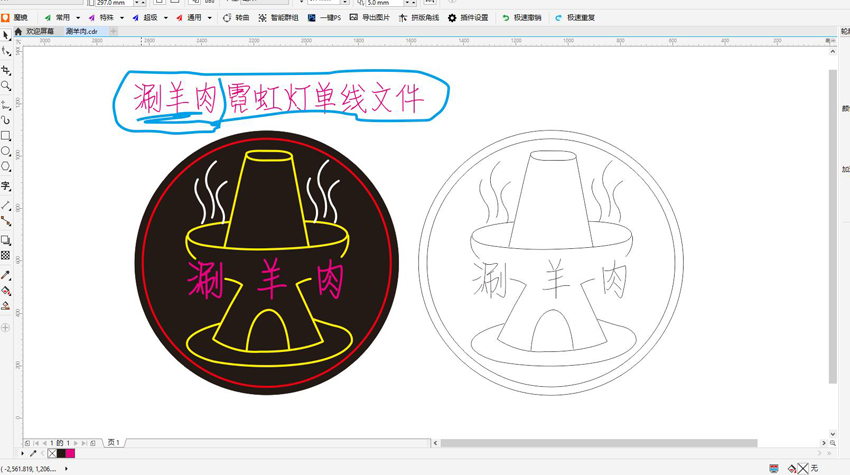Select the Crop tool
Image resolution: width=850 pixels, height=475 pixels.
click(x=5, y=70)
